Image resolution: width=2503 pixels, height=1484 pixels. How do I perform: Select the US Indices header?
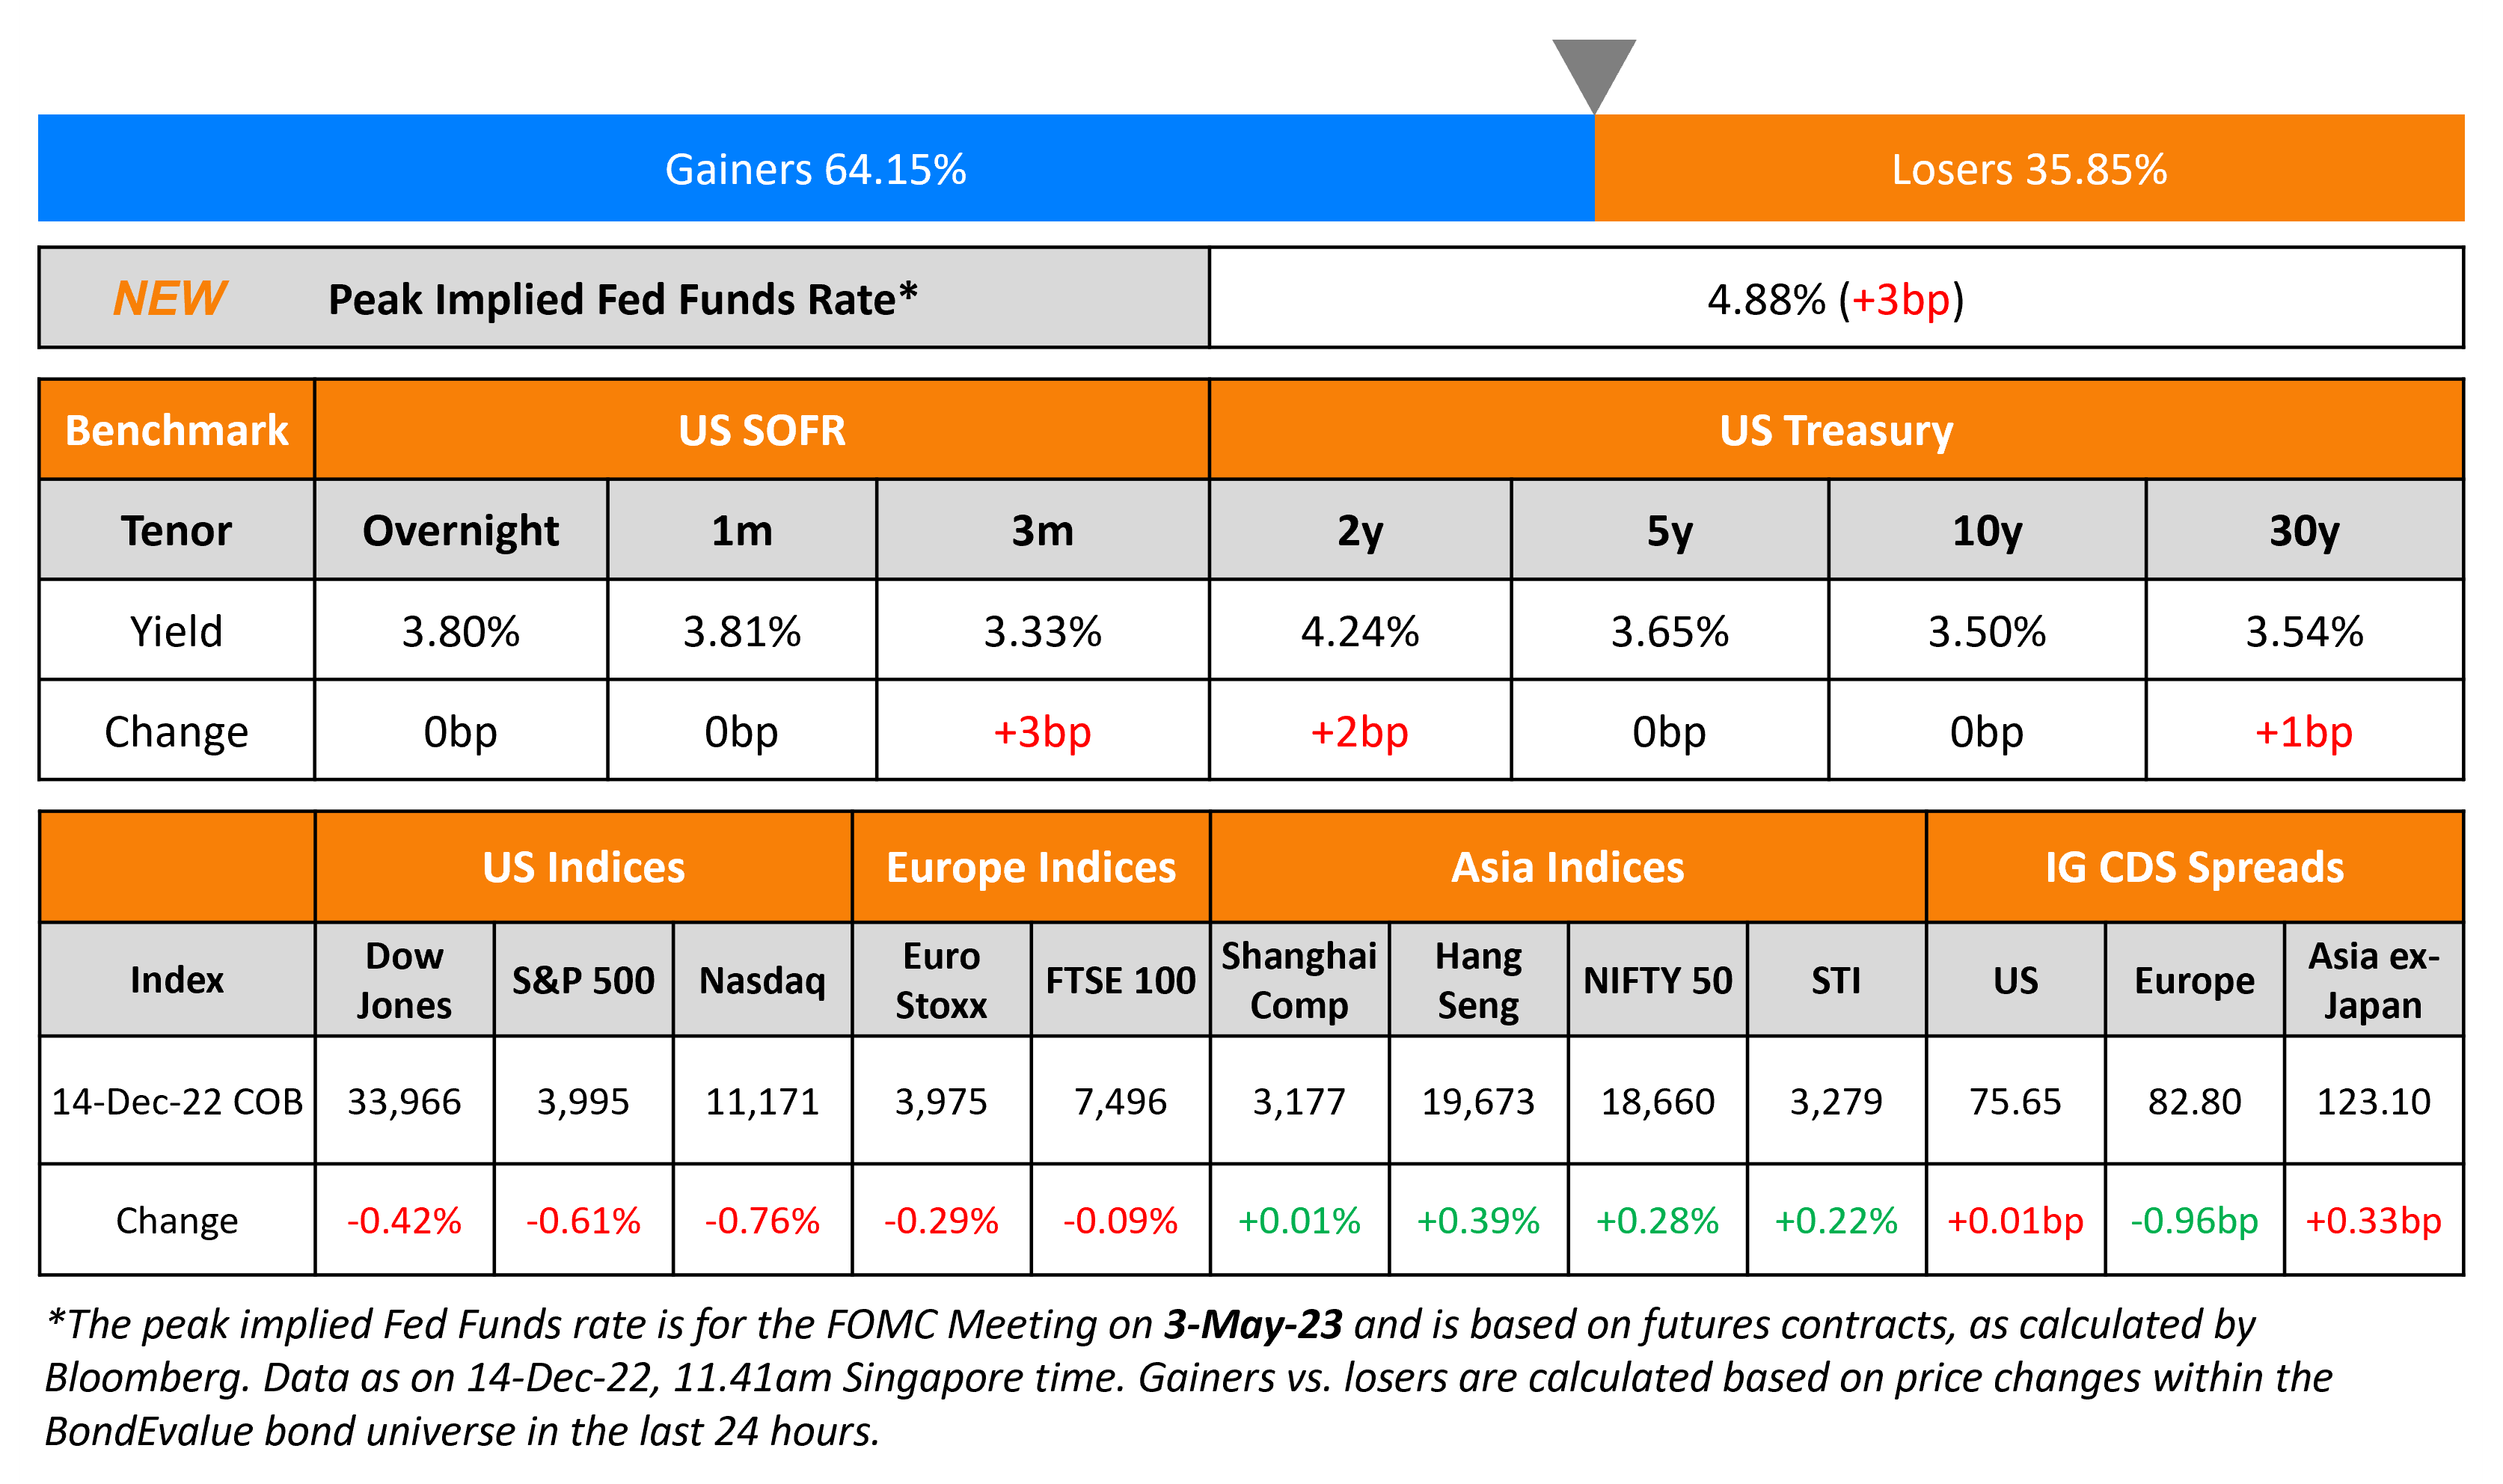tap(583, 867)
